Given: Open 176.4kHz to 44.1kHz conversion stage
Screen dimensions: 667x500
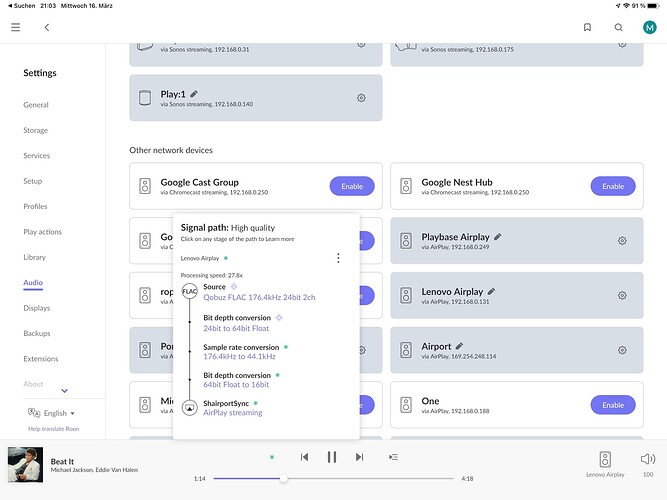Looking at the screenshot, I should coord(239,357).
